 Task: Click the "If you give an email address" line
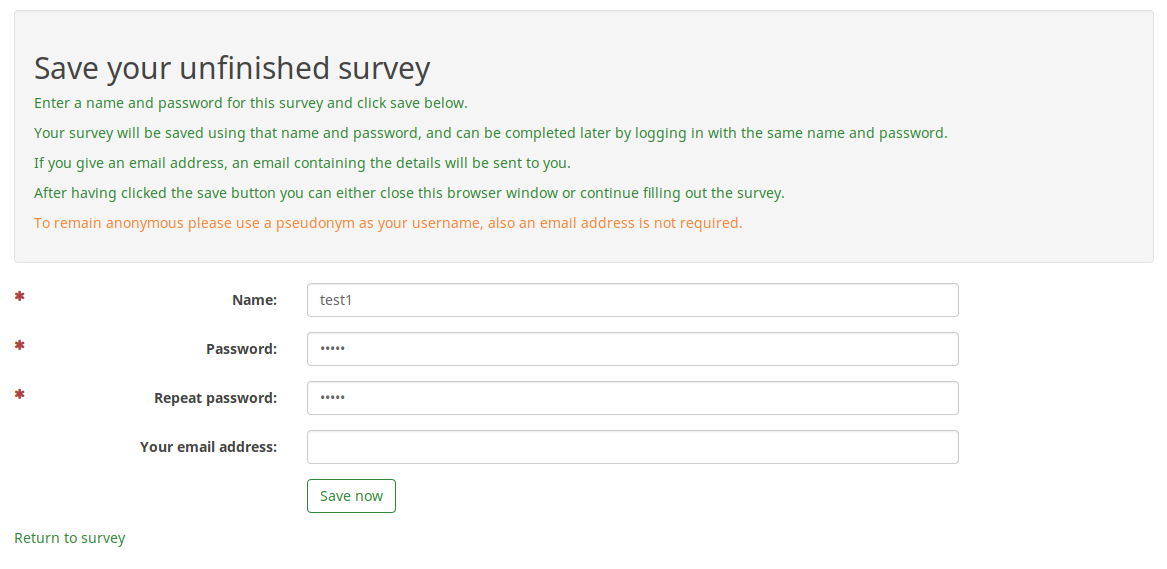coord(302,163)
